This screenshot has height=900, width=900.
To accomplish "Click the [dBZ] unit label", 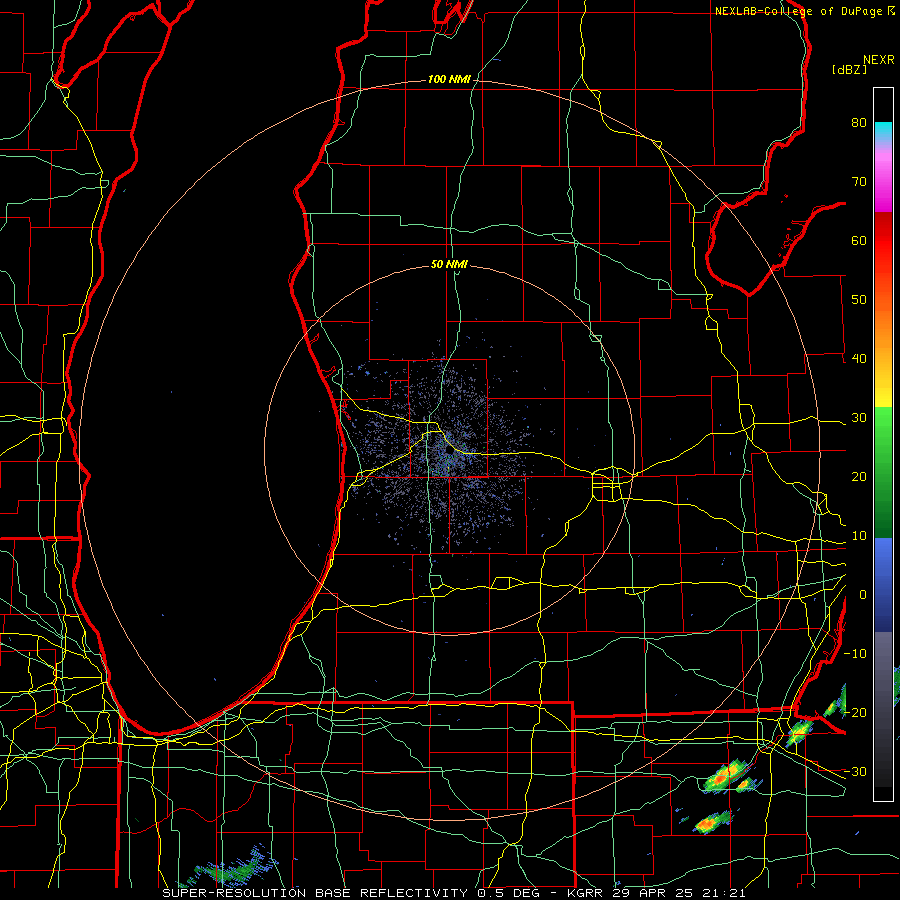I will (x=849, y=69).
